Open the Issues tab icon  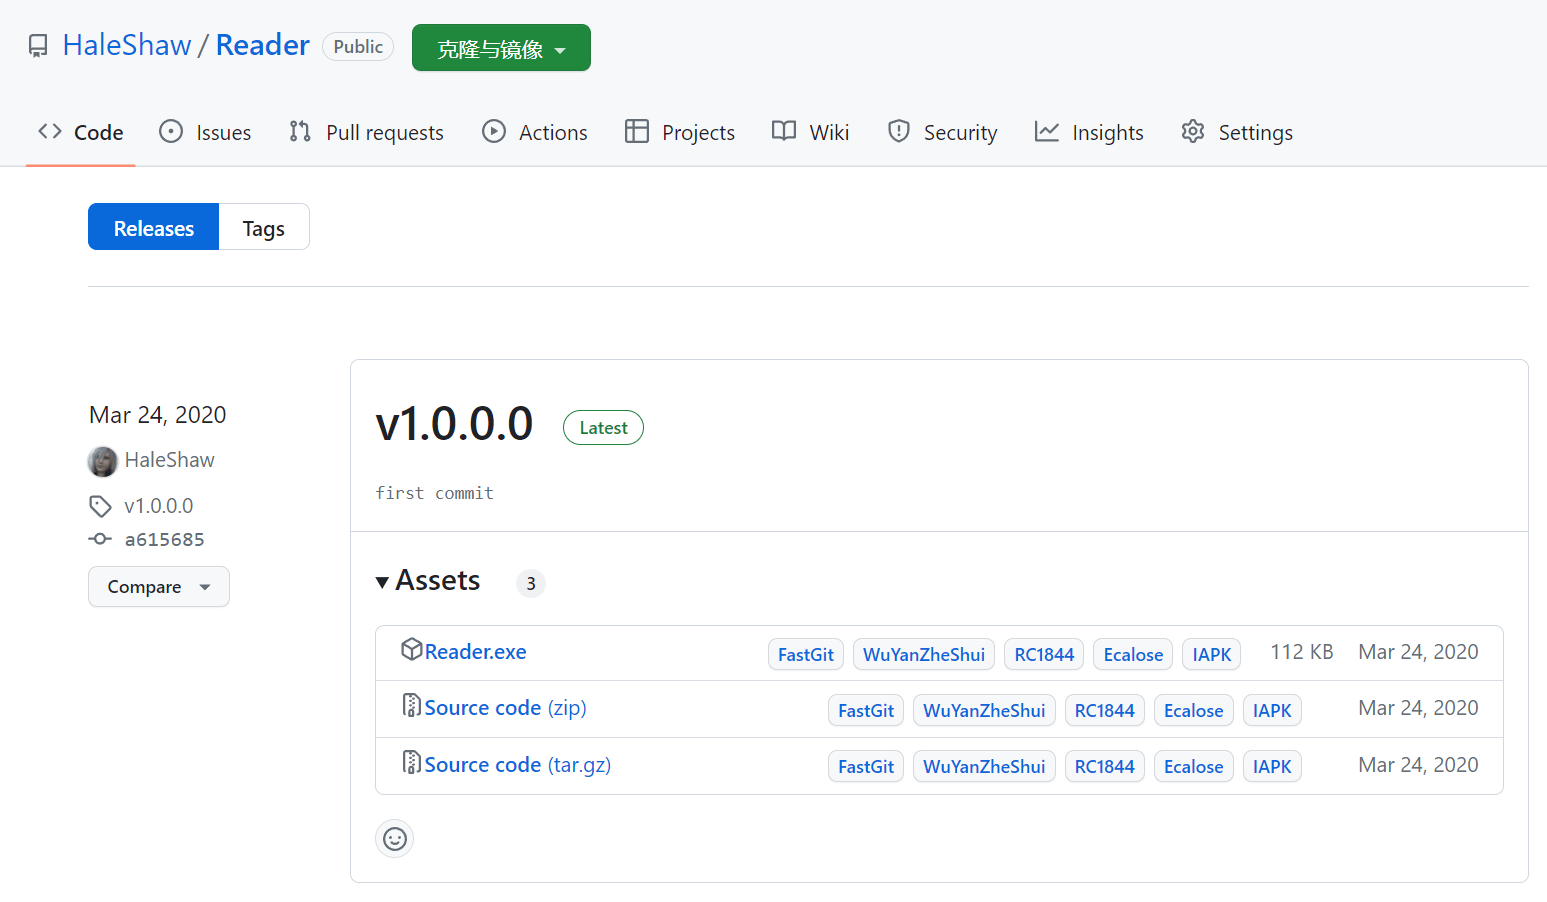[x=170, y=131]
